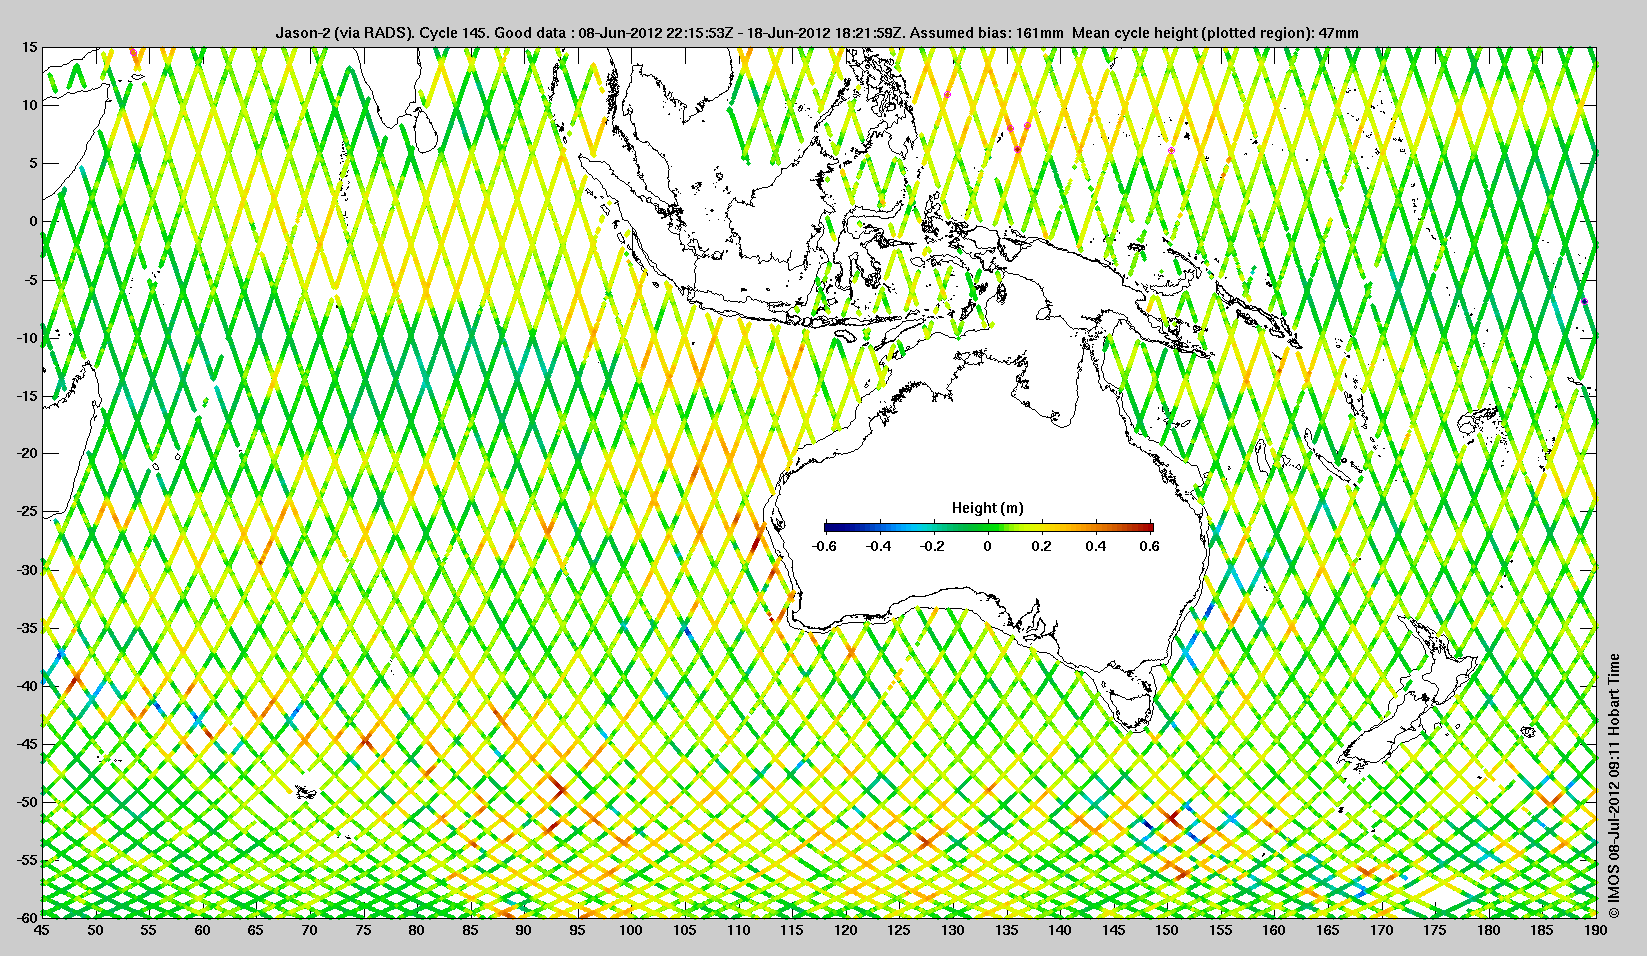
Task: Click latitude axis label "-30"
Action: [27, 570]
